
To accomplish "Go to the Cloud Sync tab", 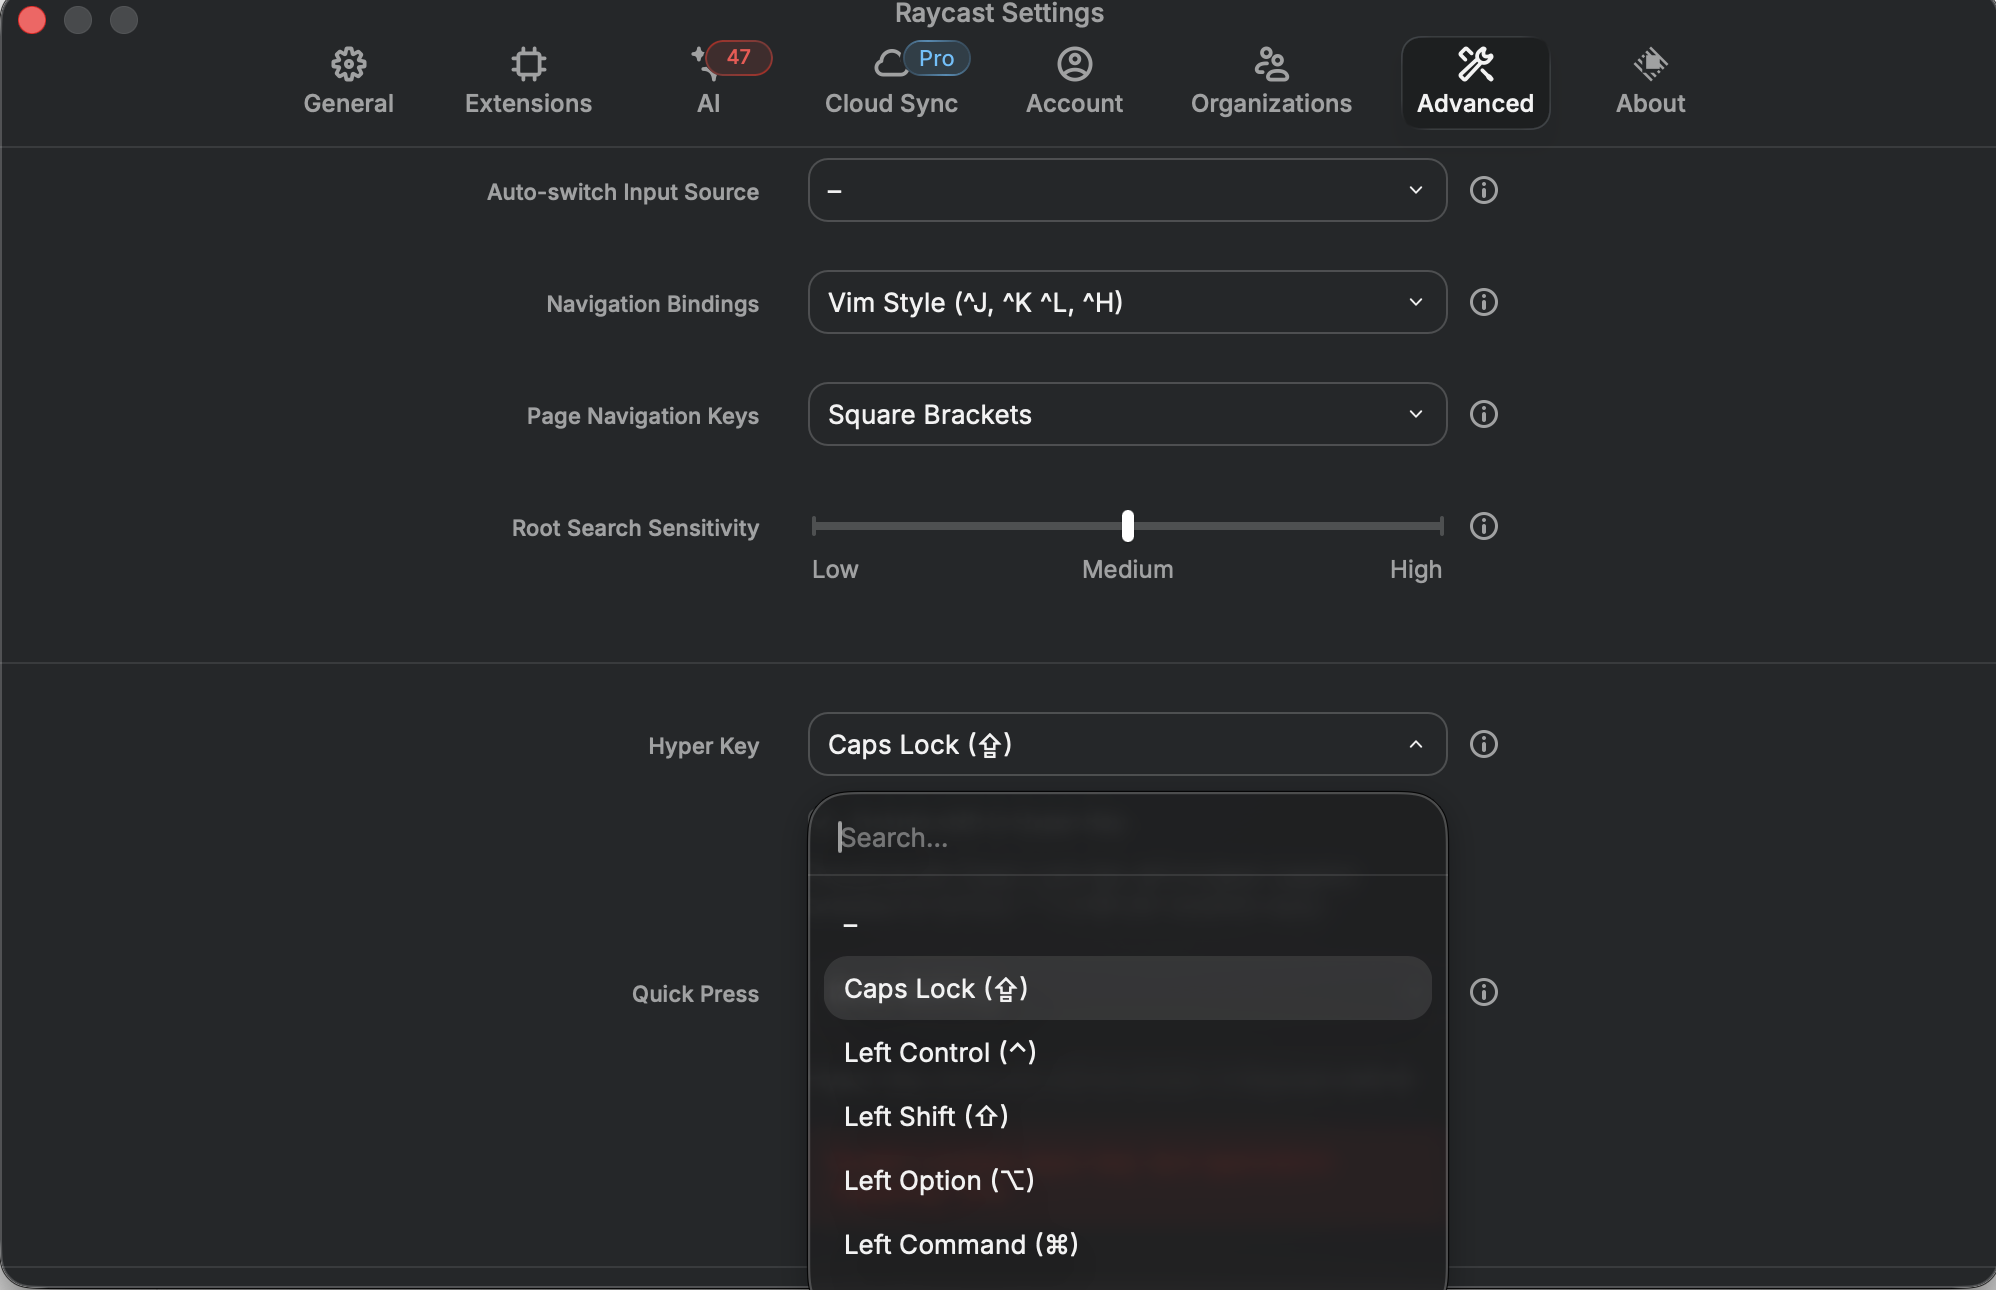I will point(891,83).
